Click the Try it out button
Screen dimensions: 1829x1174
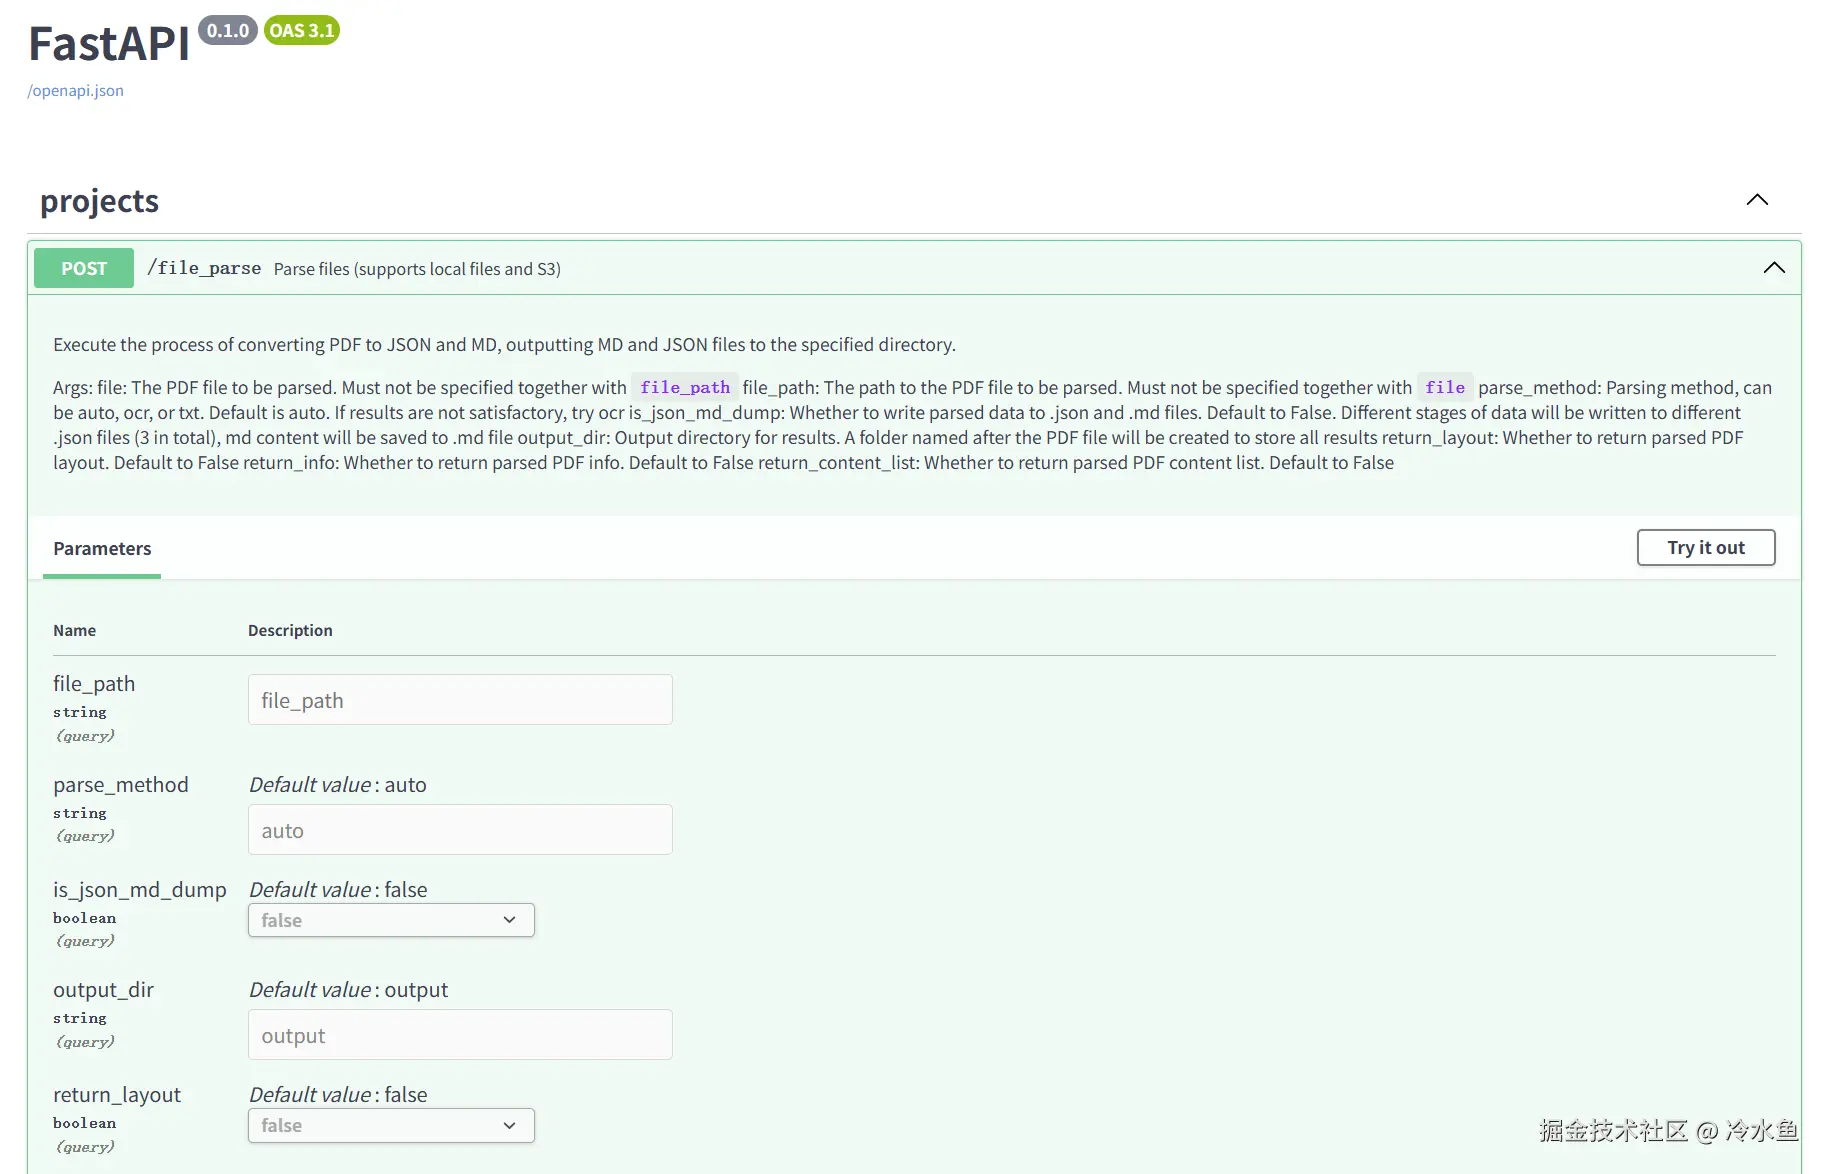coord(1706,548)
